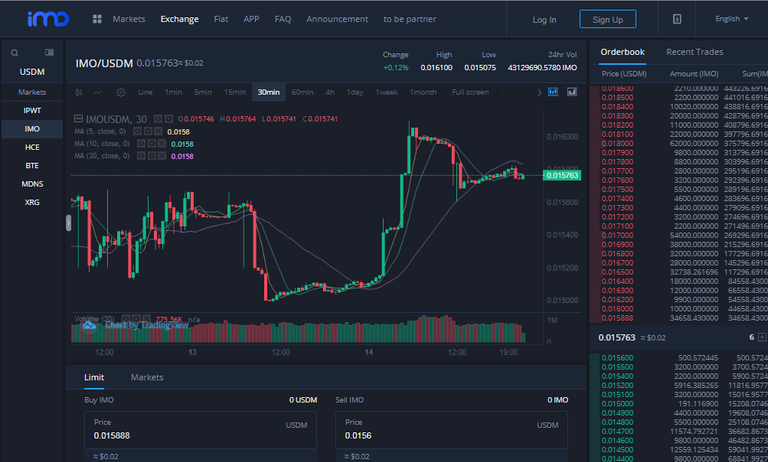Switch to the Orderbook tab
The image size is (768, 462).
(x=623, y=52)
